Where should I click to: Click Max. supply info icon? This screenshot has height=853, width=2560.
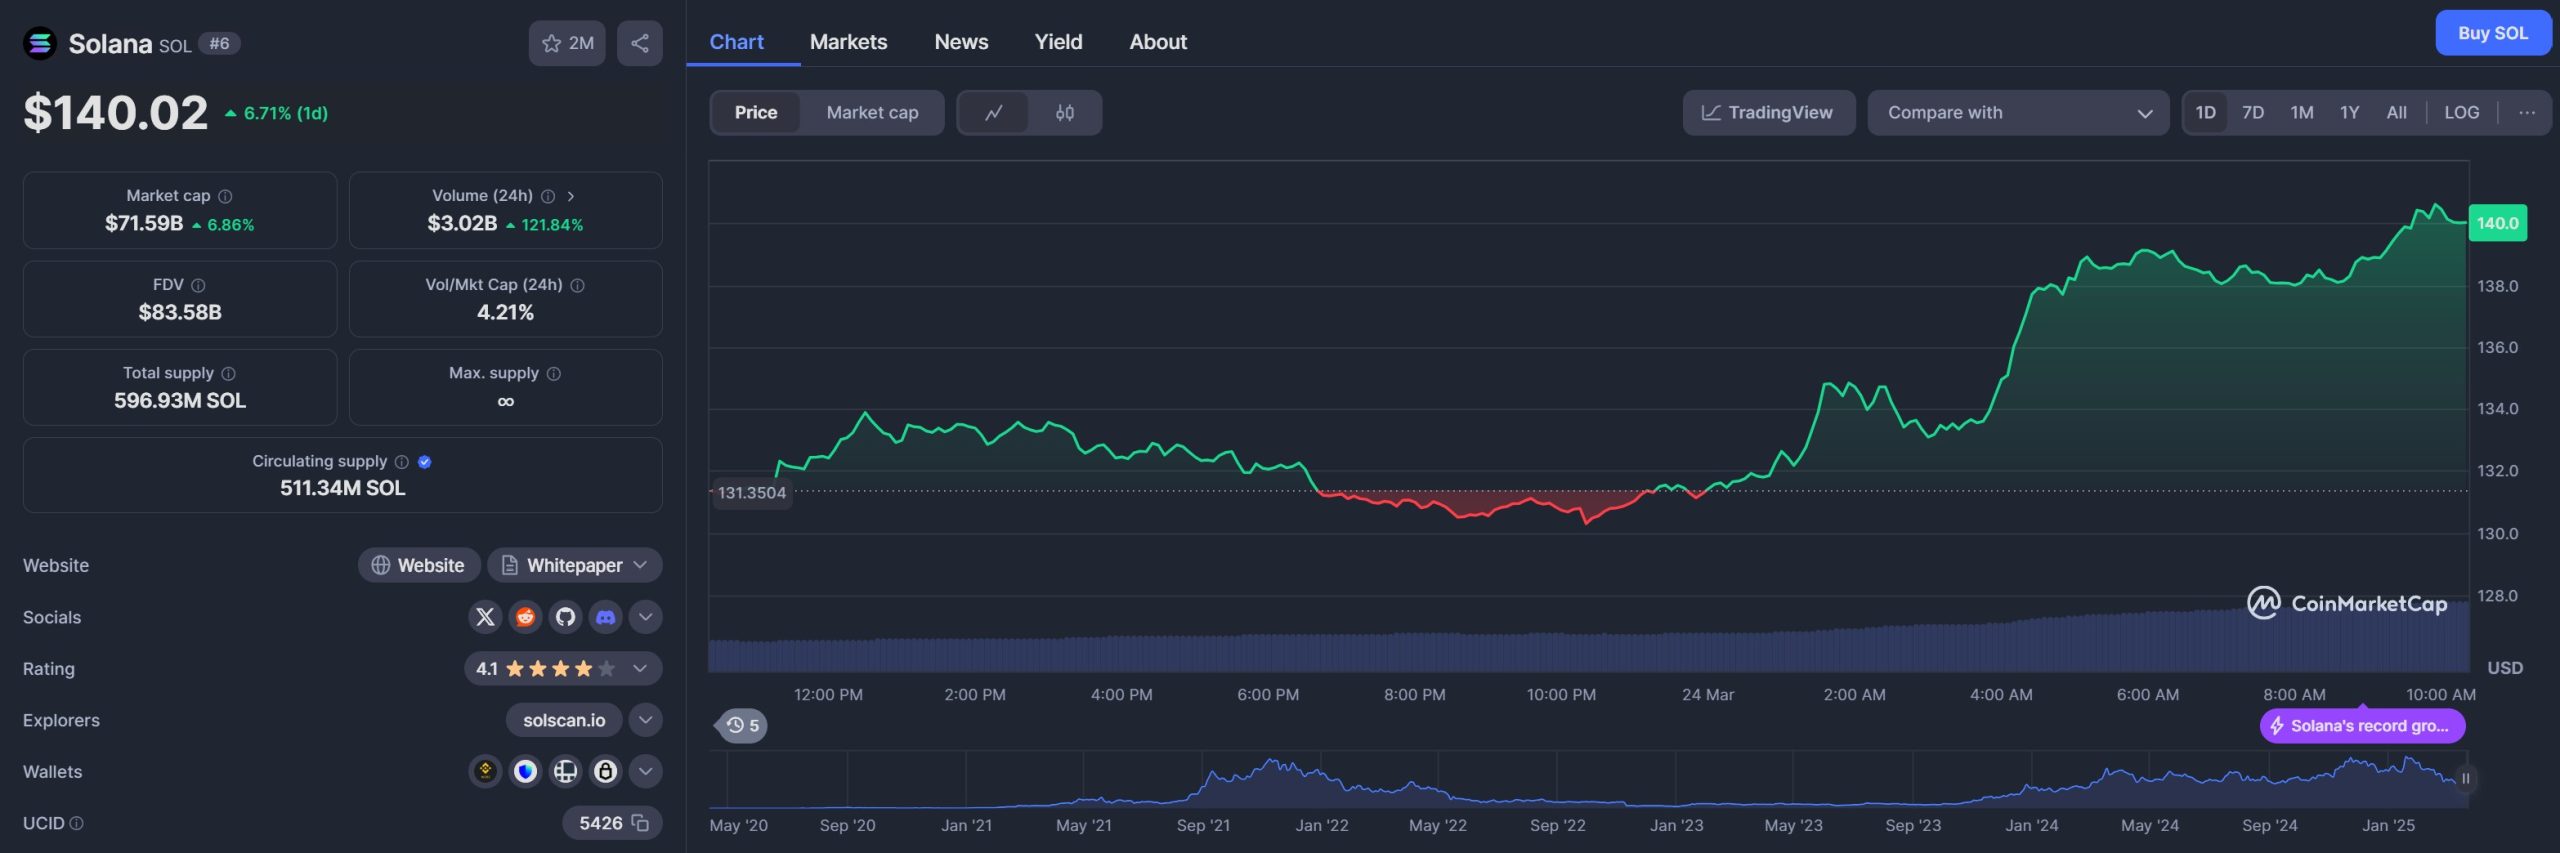click(x=554, y=373)
